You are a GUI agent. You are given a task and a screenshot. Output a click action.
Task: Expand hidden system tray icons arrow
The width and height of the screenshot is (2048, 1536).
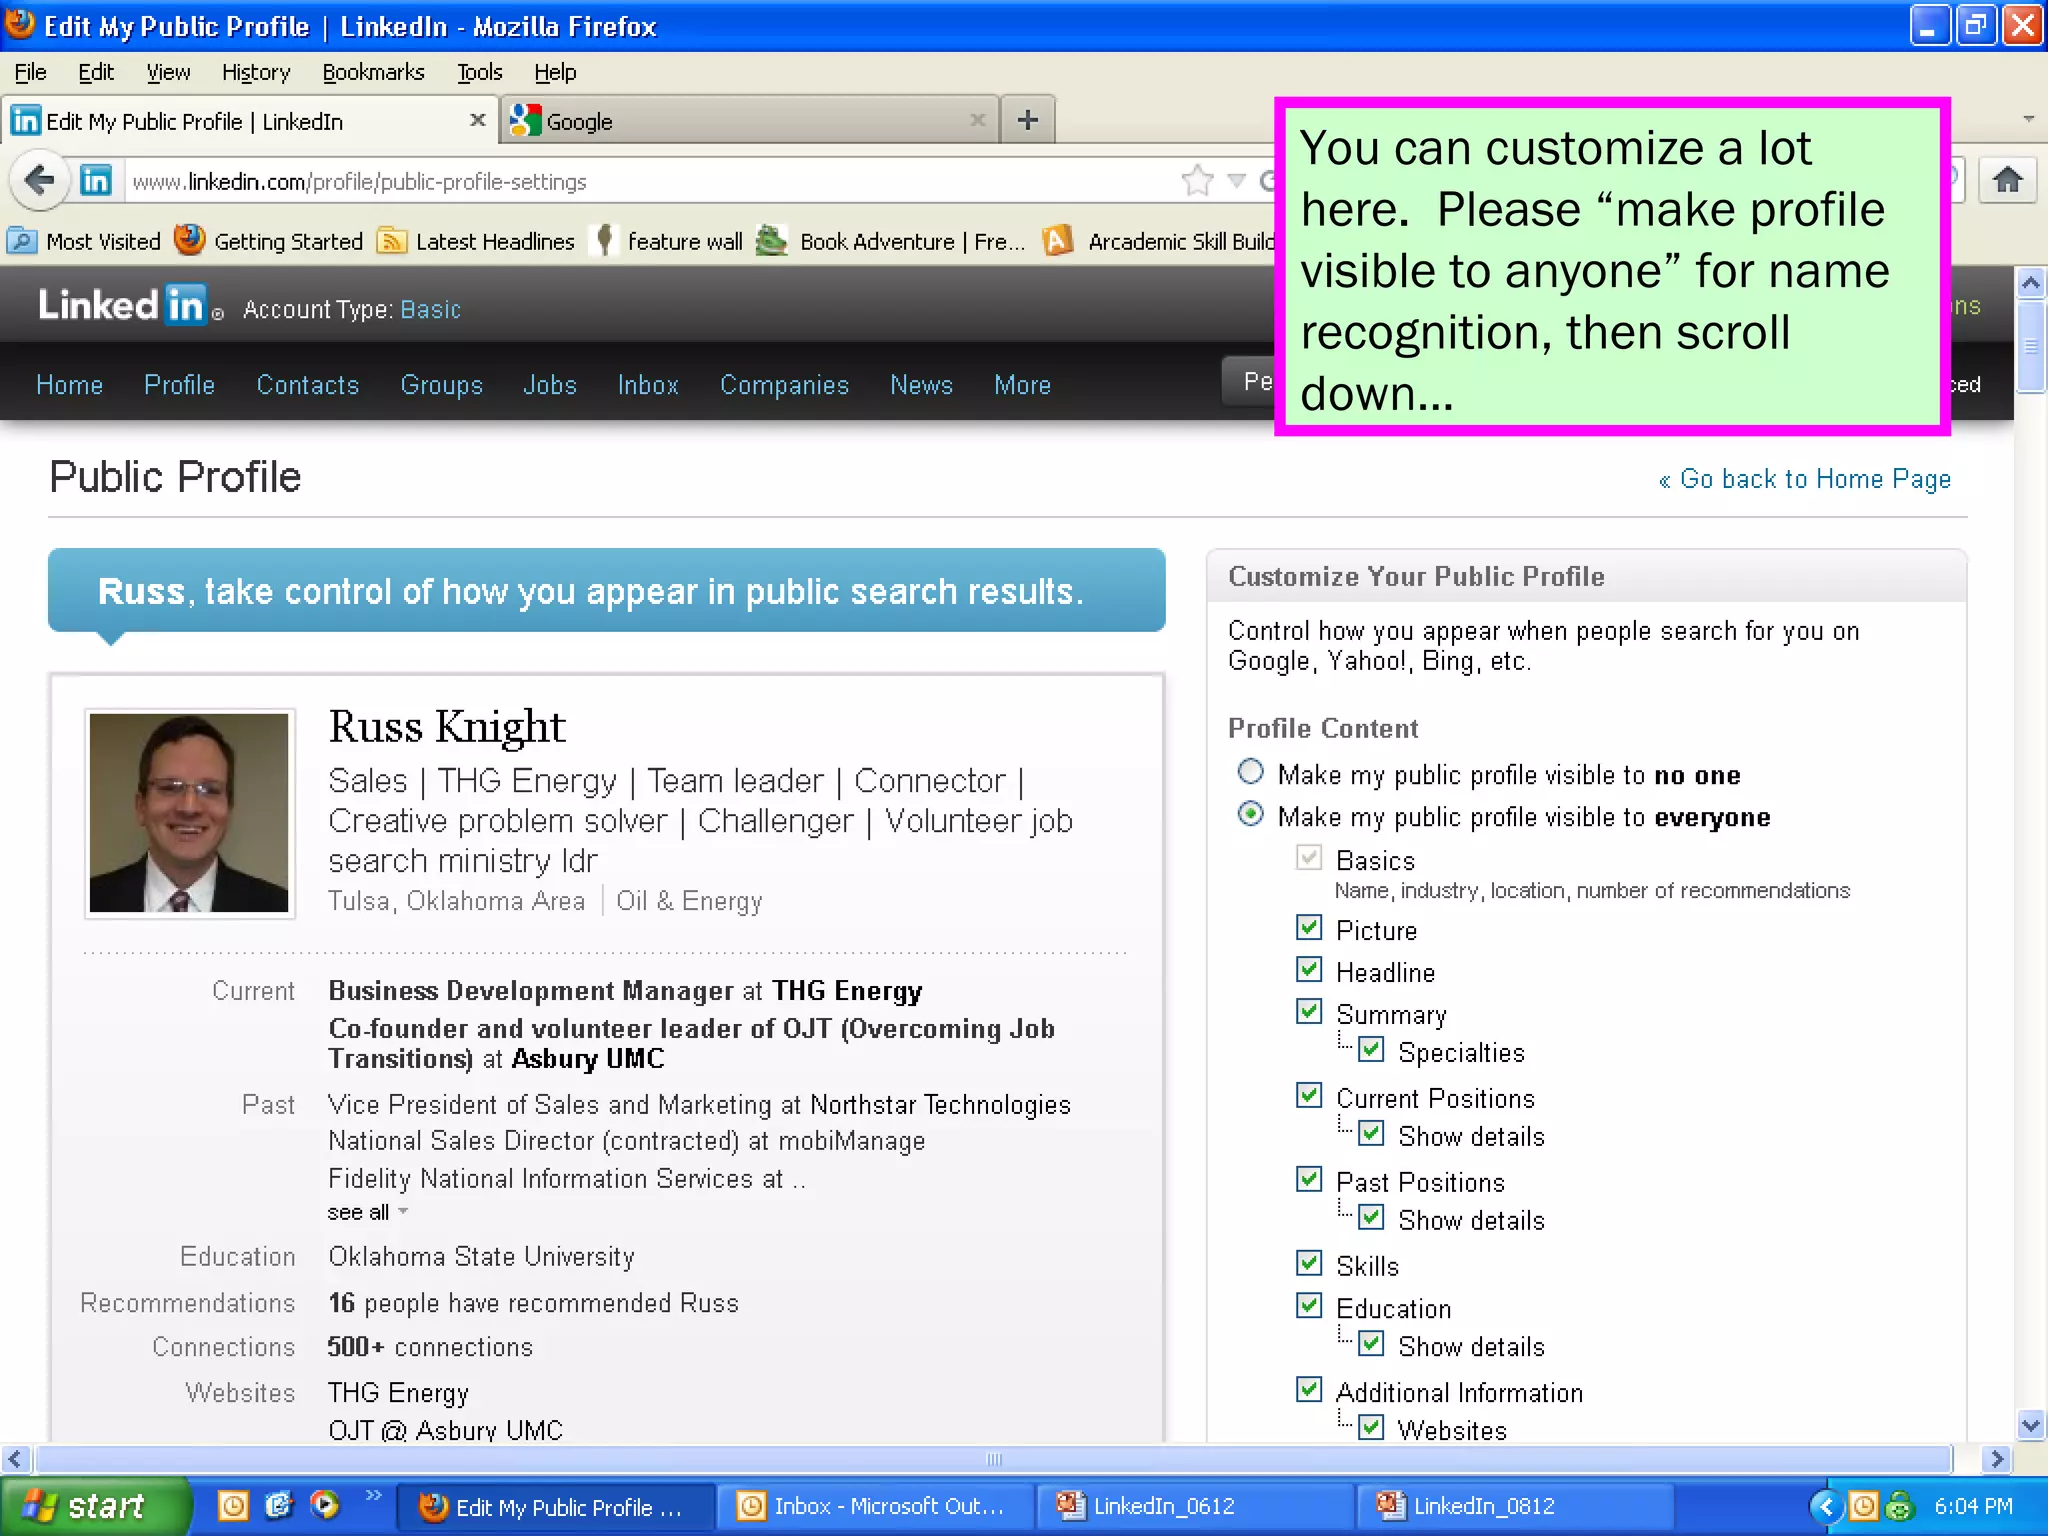(1826, 1506)
